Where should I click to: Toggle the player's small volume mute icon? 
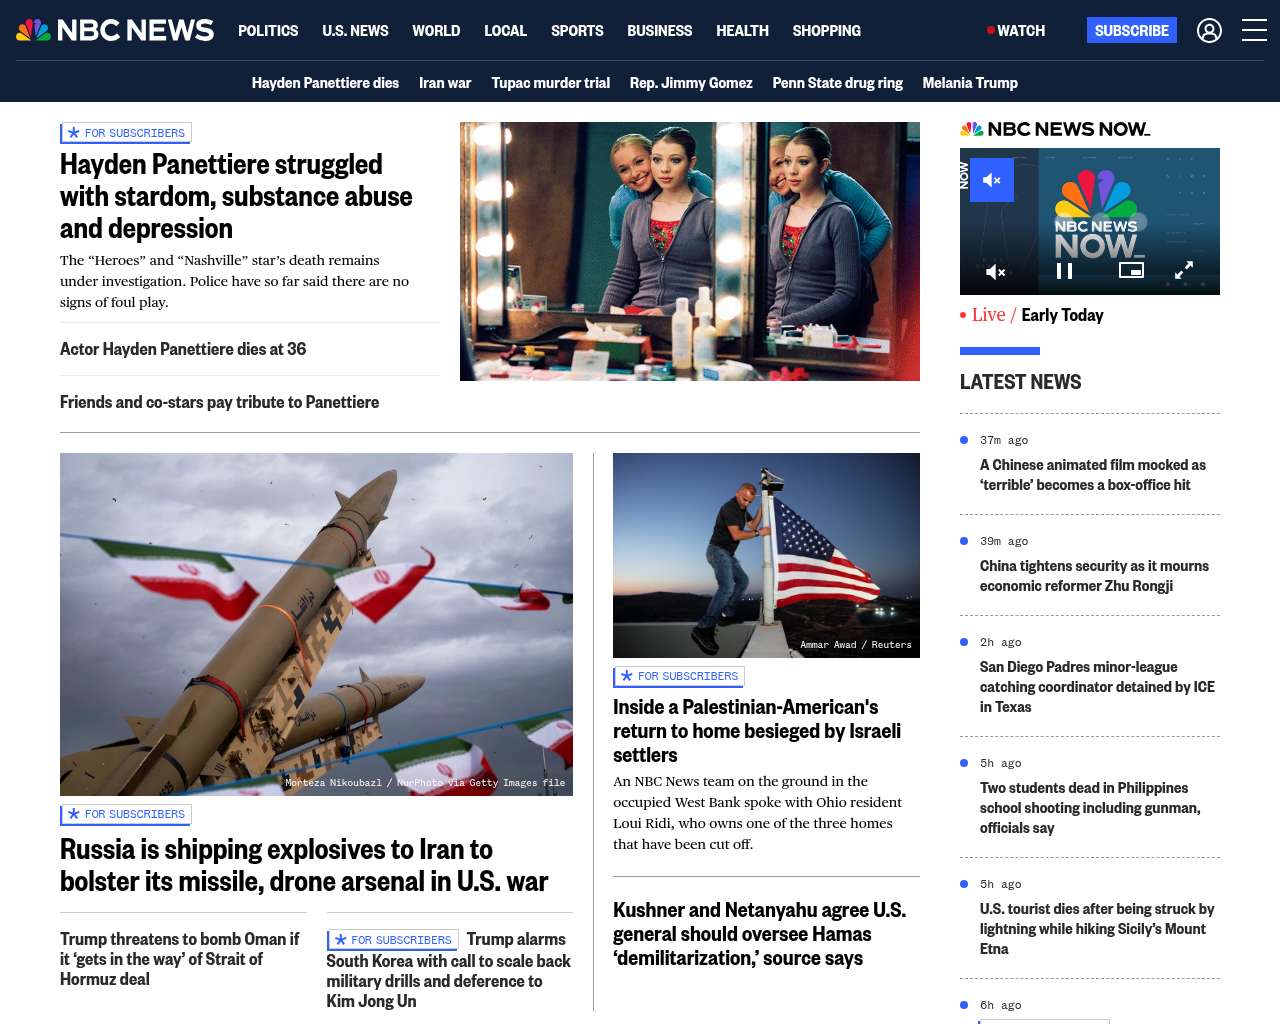pyautogui.click(x=996, y=271)
